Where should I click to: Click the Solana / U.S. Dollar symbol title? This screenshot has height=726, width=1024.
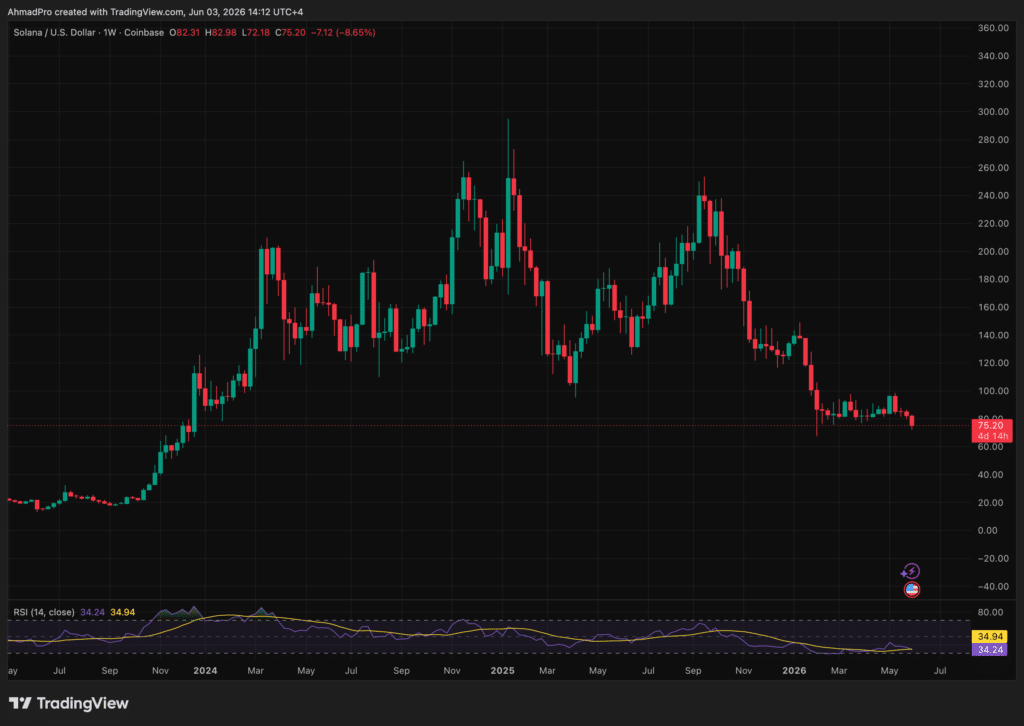click(x=54, y=33)
